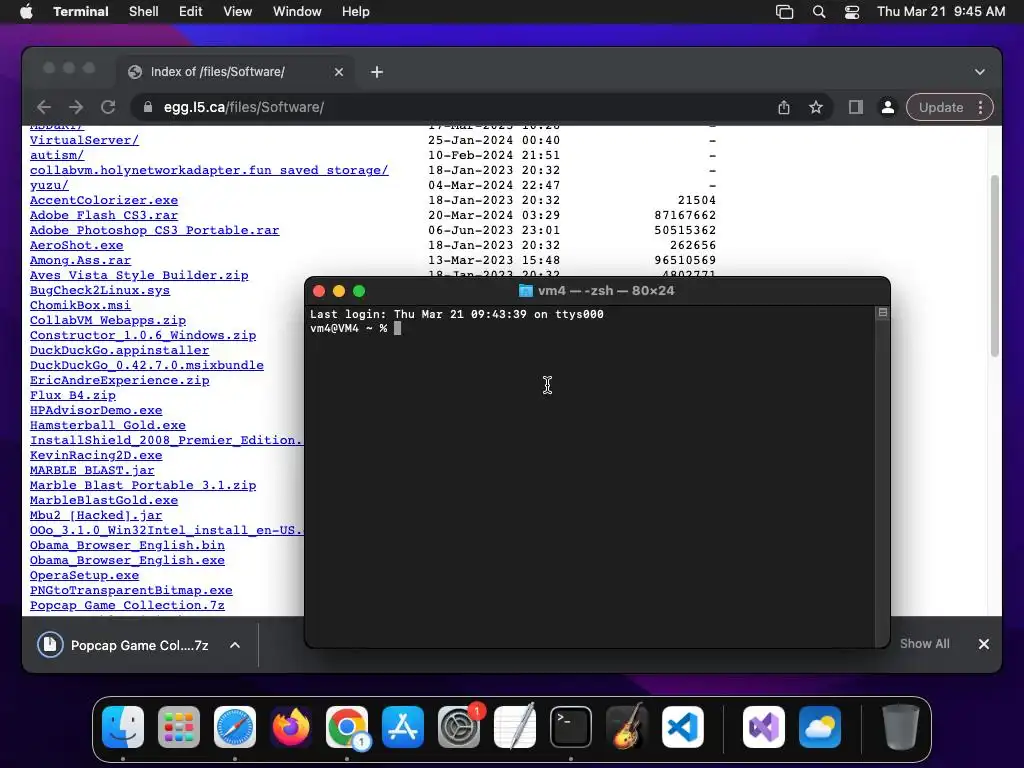1024x768 pixels.
Task: Open the yuzu/ folder link
Action: point(49,185)
